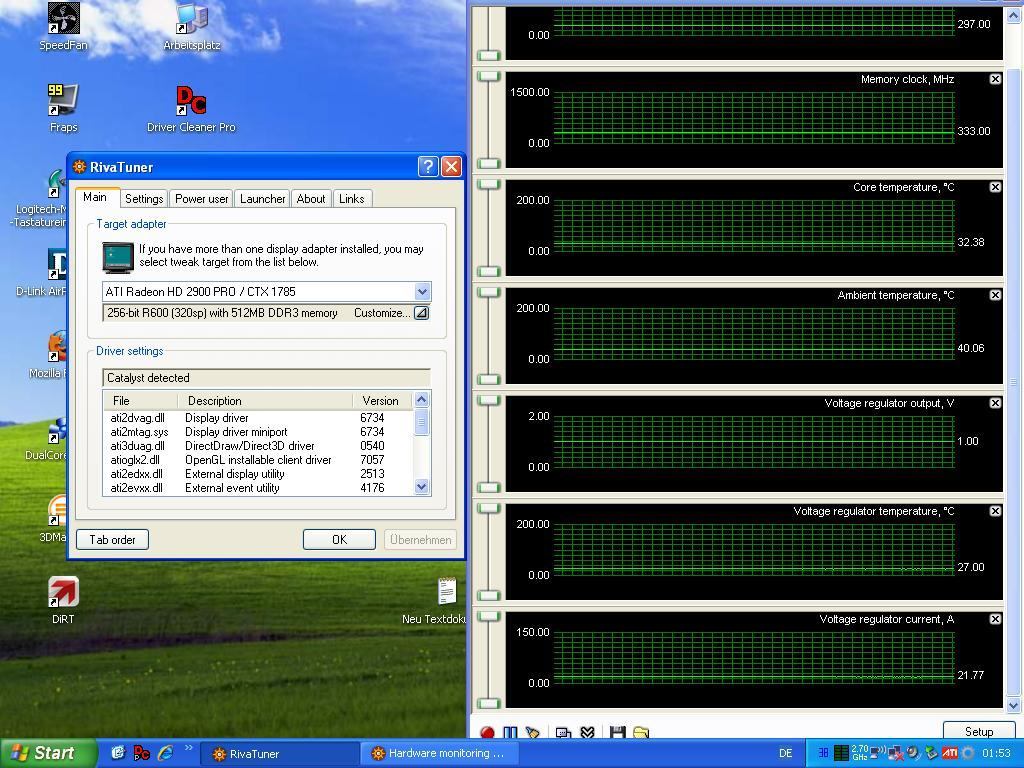Screen dimensions: 1024x768
Task: Close the Voltage regulator current graph
Action: [x=995, y=619]
